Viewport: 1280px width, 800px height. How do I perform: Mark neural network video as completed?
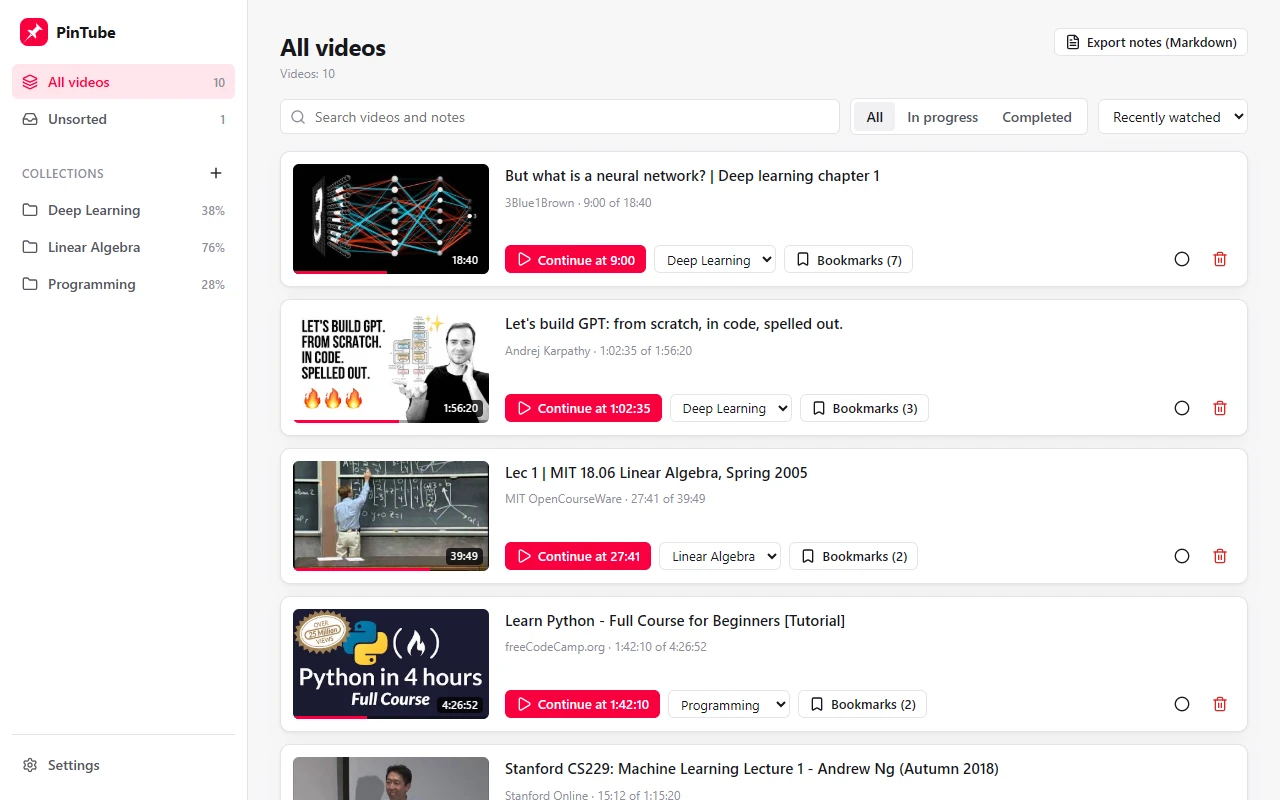click(x=1182, y=259)
